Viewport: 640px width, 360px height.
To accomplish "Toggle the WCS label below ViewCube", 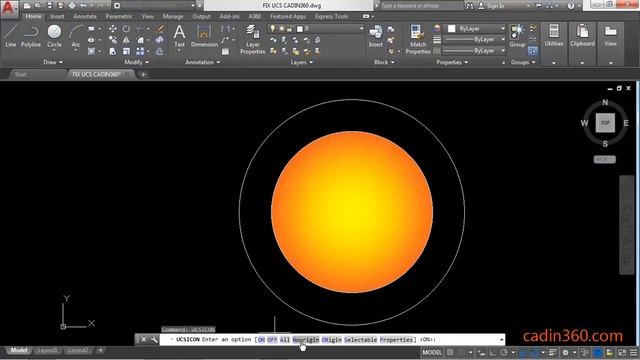I will pos(604,160).
